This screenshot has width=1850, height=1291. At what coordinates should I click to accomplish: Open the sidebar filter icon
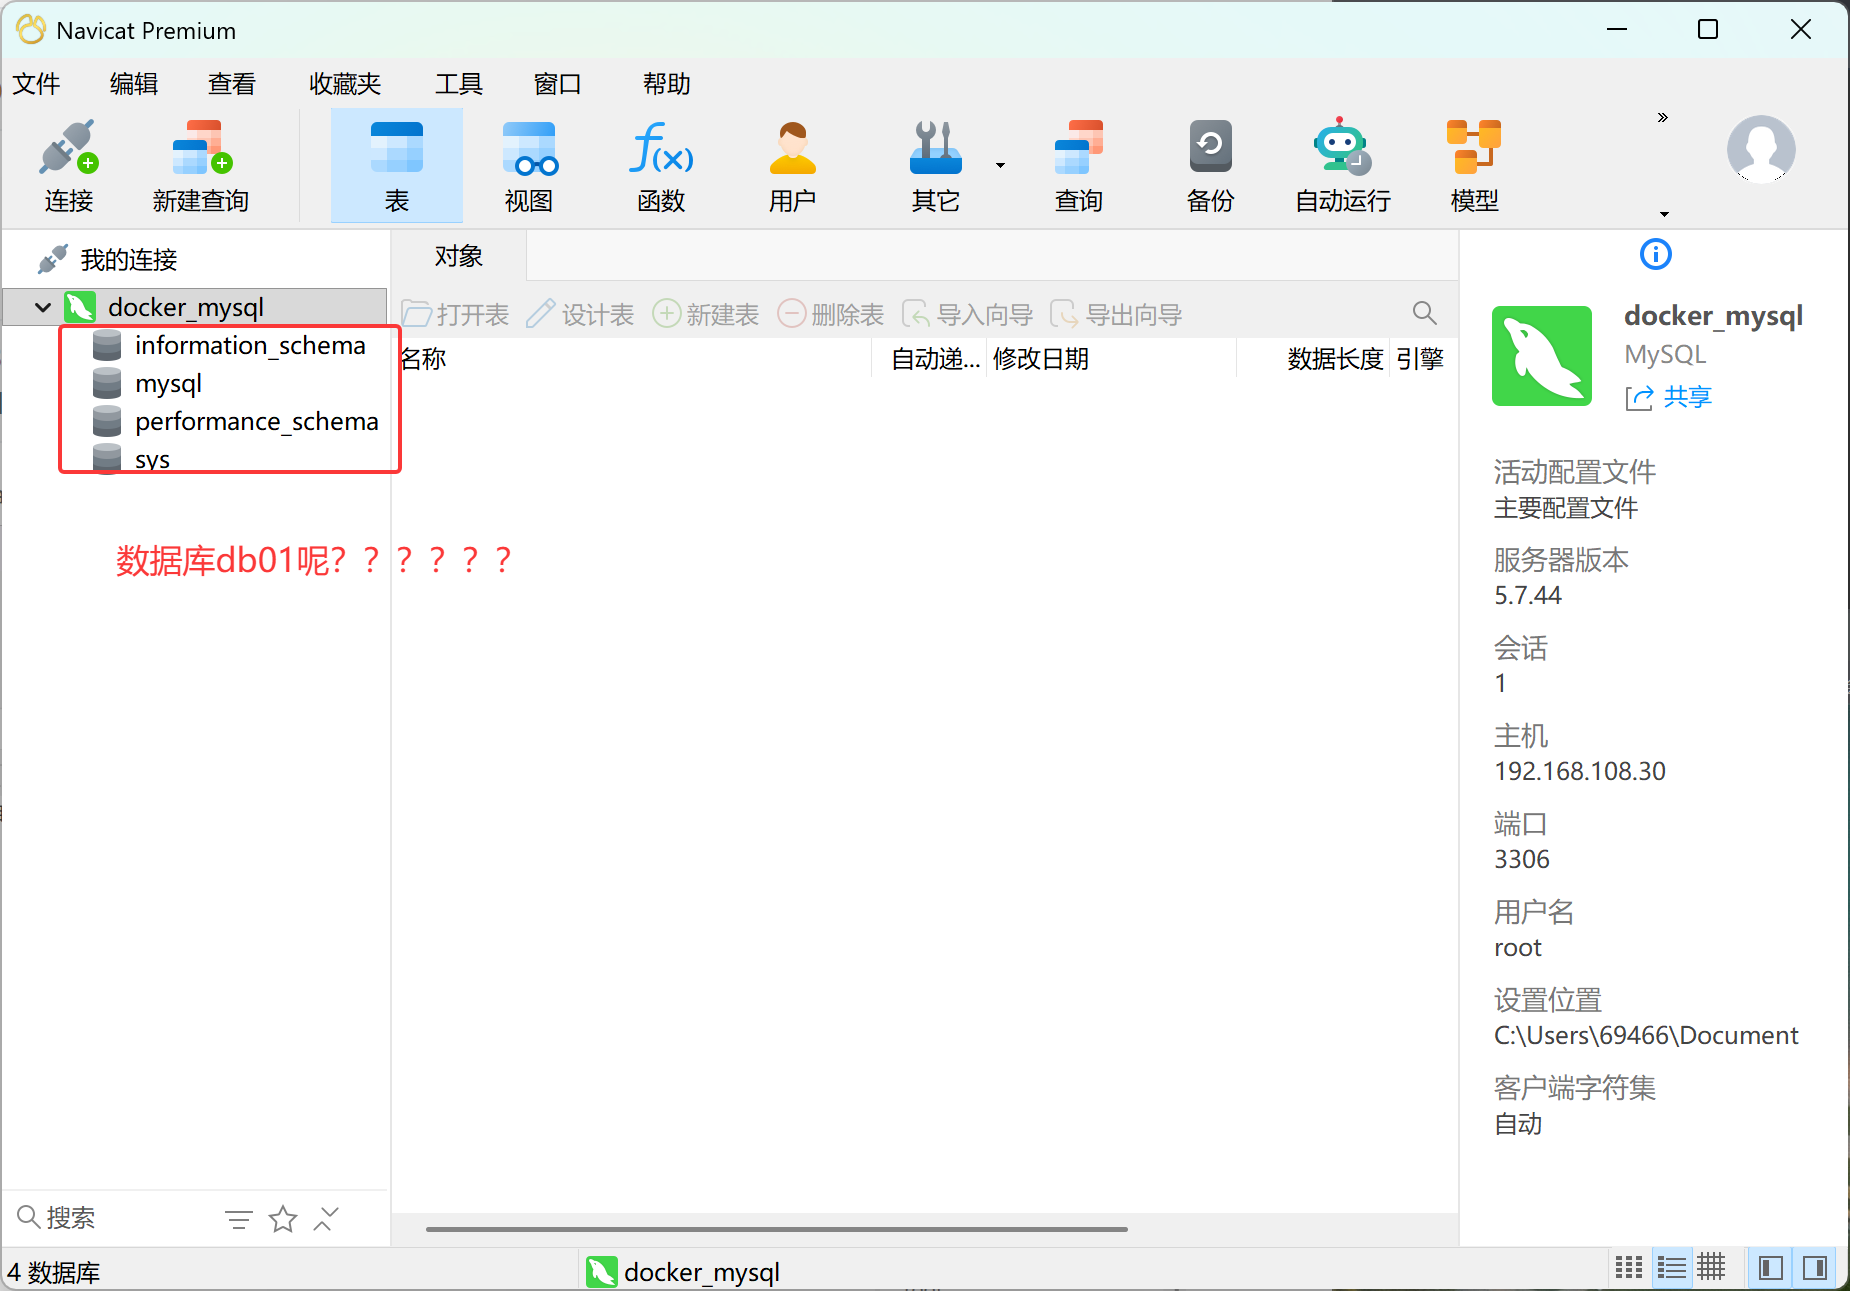[239, 1219]
